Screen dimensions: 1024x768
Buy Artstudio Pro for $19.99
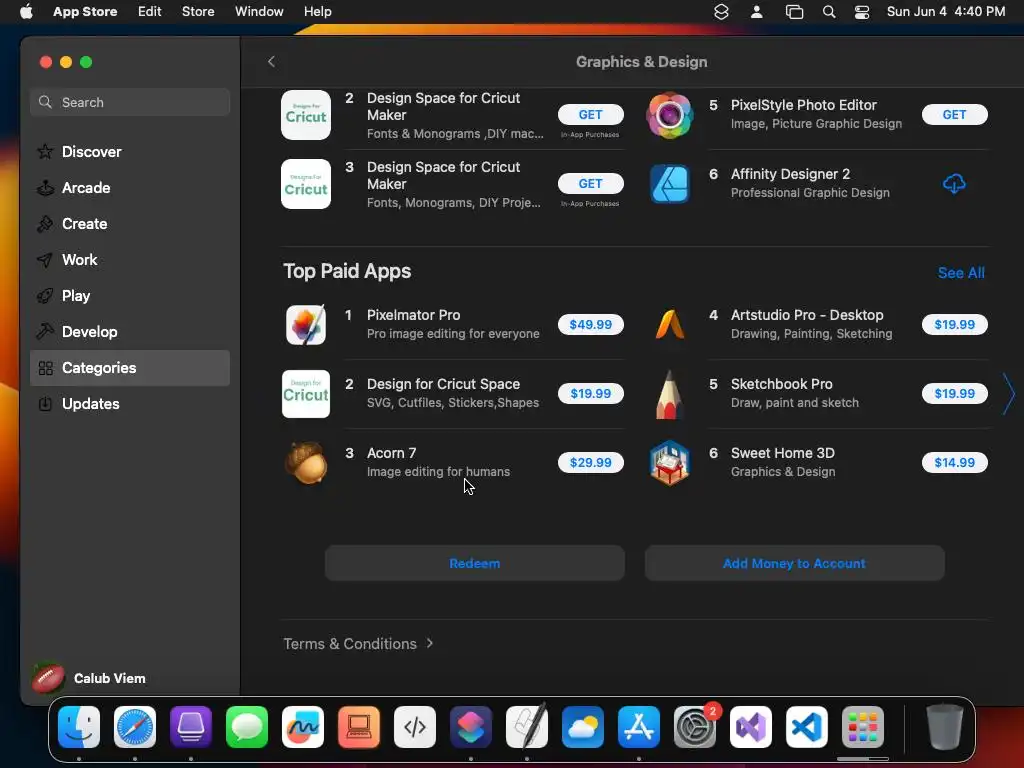pyautogui.click(x=954, y=325)
